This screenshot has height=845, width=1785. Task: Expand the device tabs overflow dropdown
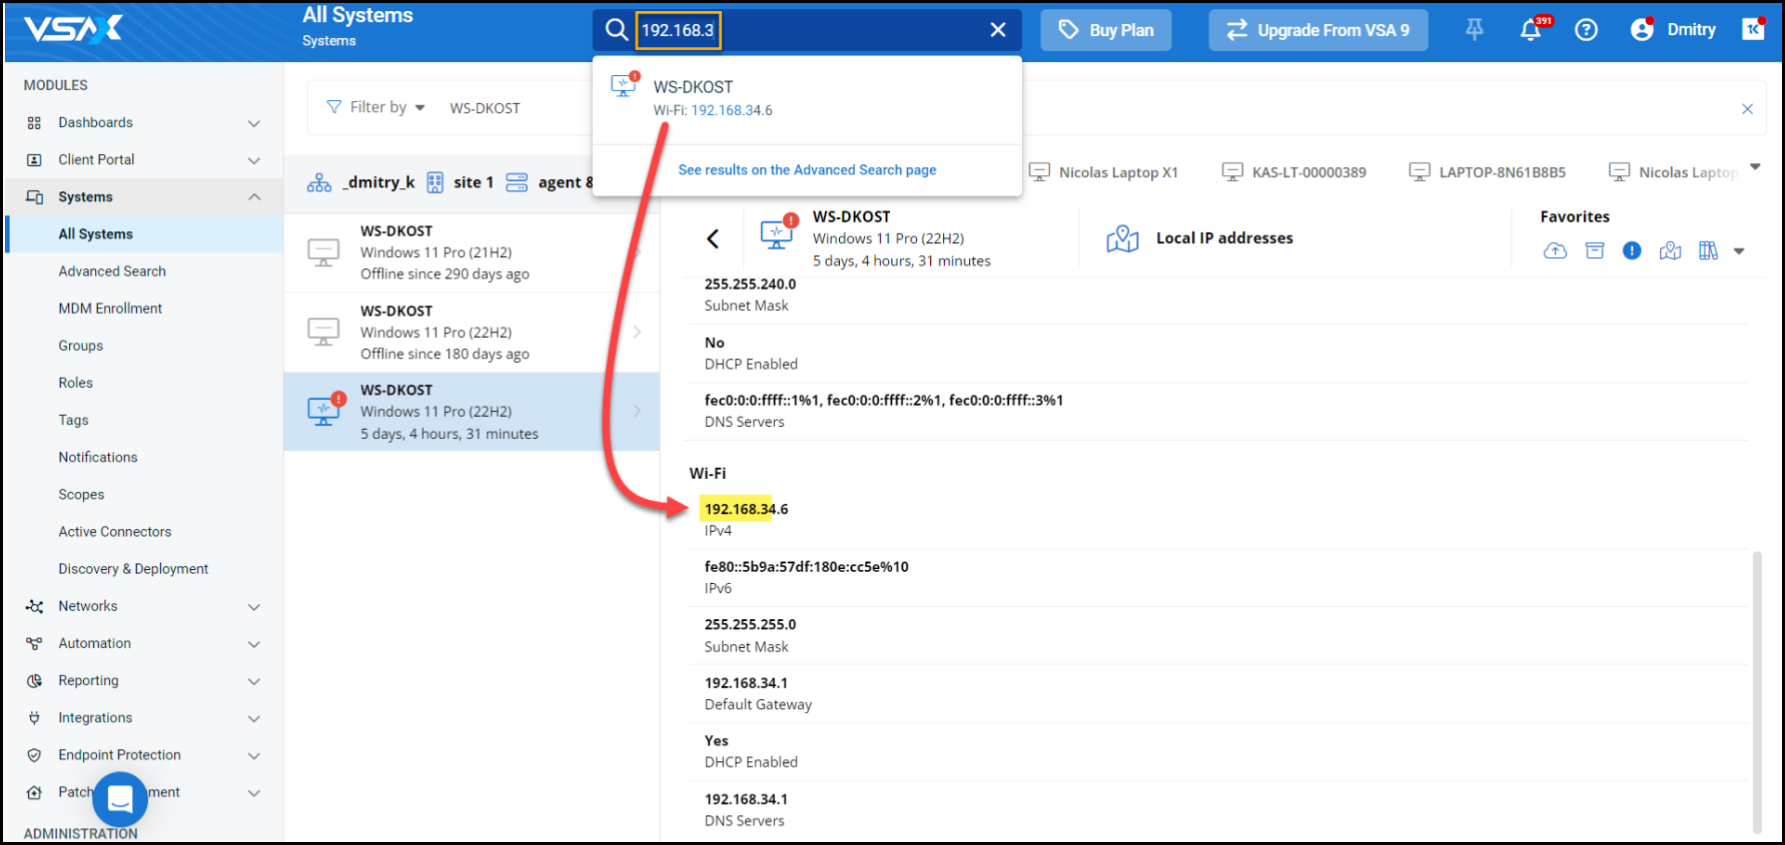click(1755, 167)
